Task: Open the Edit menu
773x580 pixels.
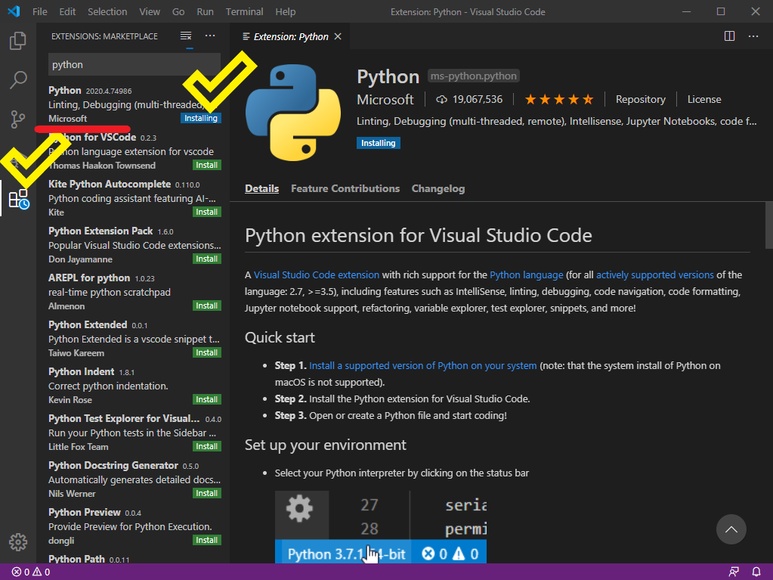Action: coord(67,12)
